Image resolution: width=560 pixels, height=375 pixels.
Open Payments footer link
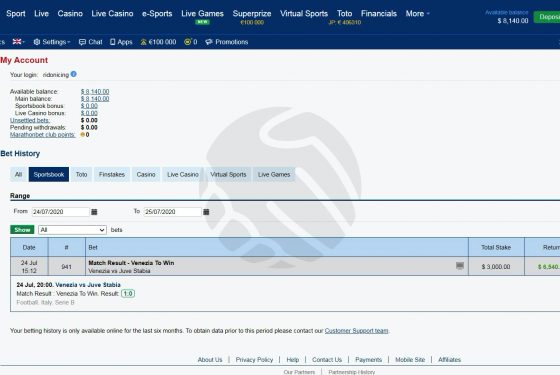point(369,360)
